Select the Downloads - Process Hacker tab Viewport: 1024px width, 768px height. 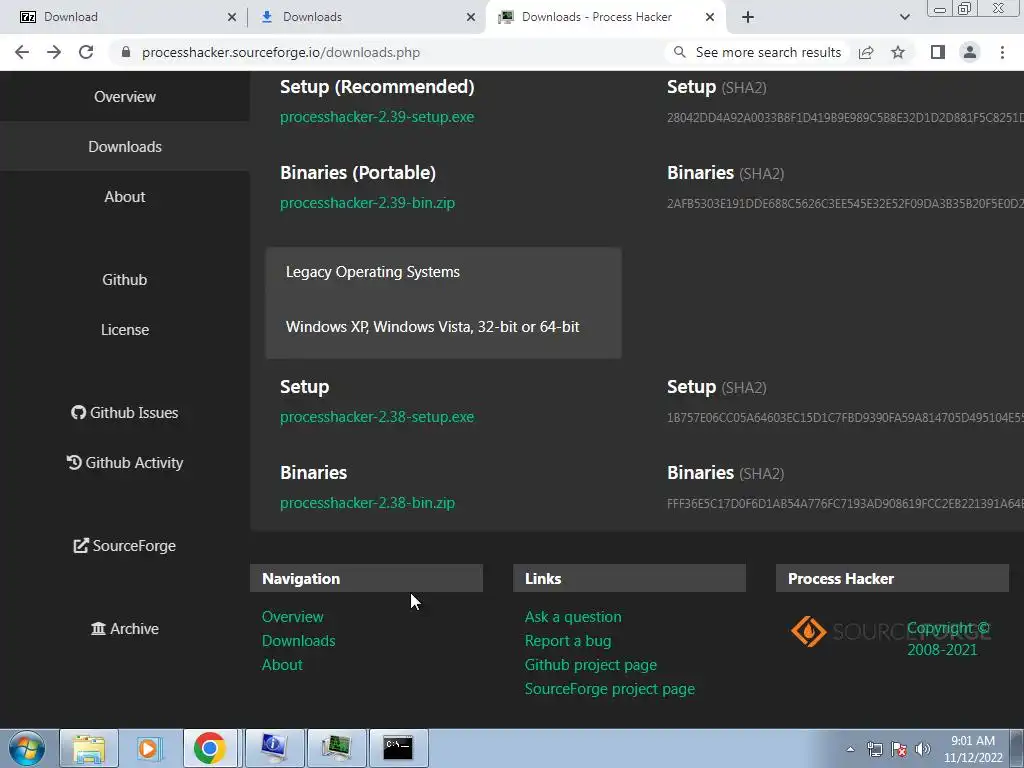(x=606, y=17)
